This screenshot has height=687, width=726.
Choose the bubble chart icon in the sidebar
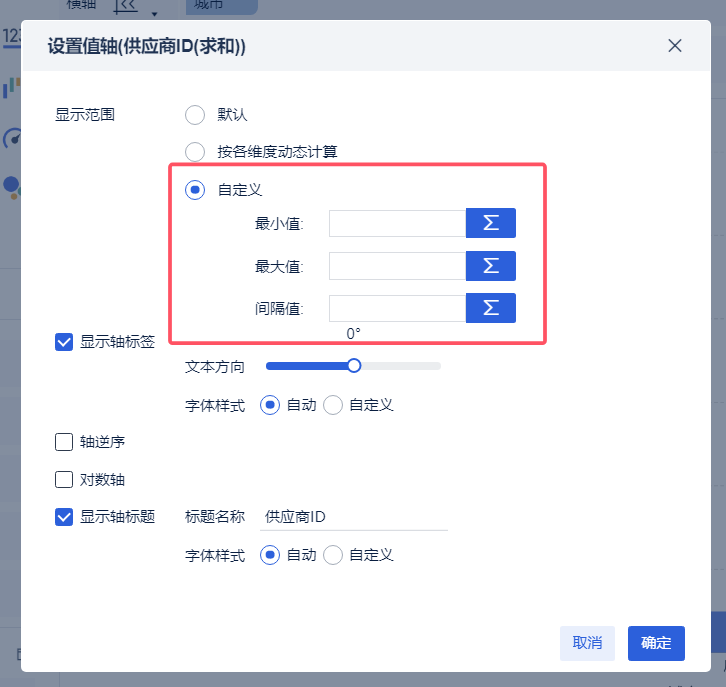click(x=11, y=185)
